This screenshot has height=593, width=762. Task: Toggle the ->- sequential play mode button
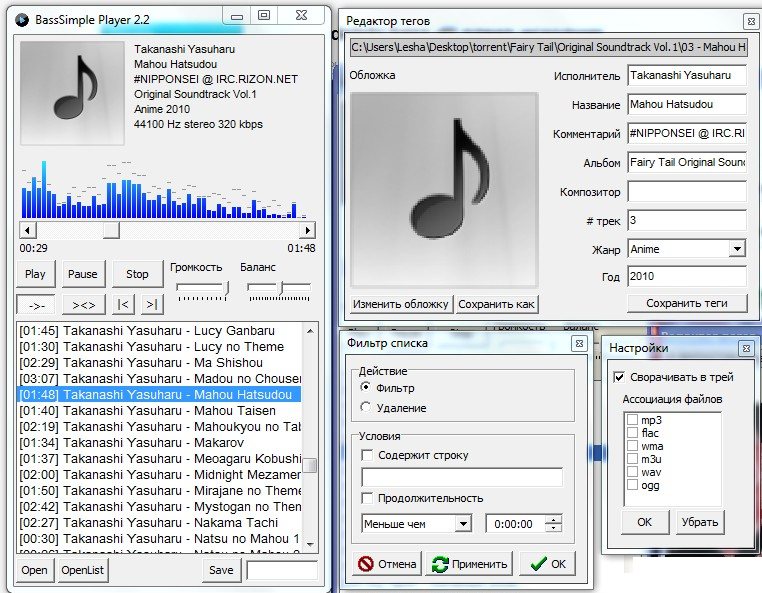point(35,304)
